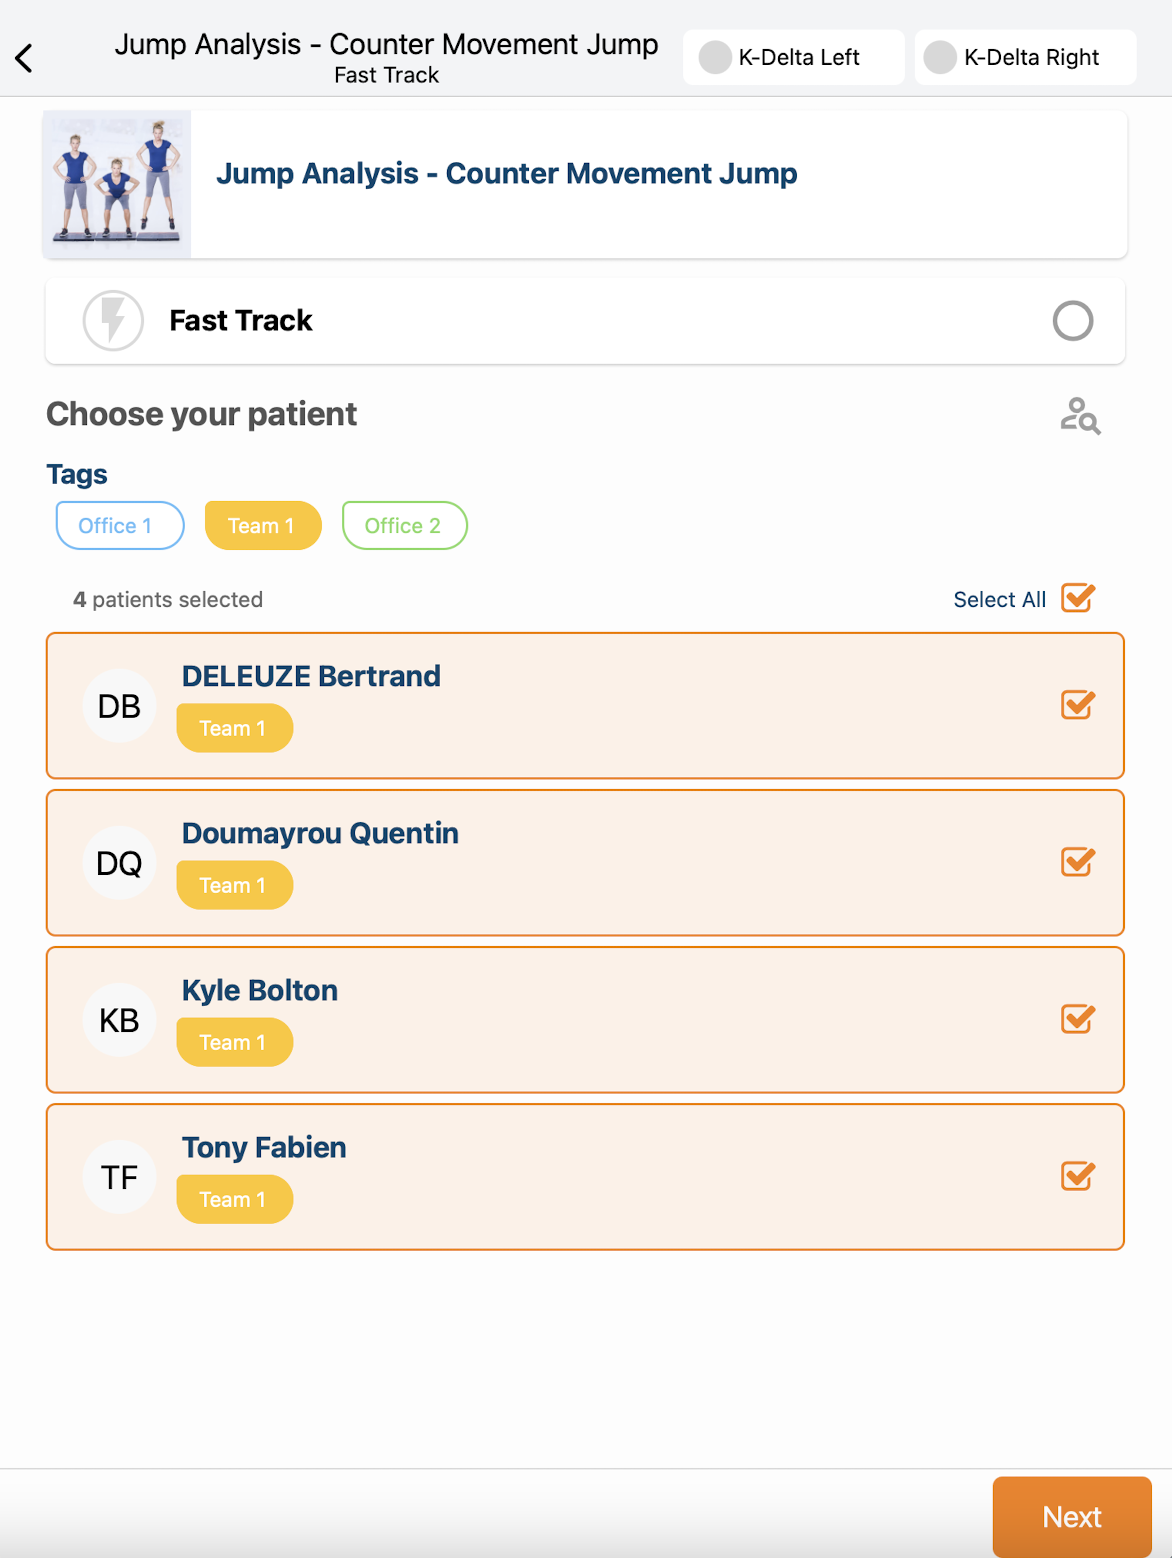Filter patients by Office 1 tag

click(120, 526)
